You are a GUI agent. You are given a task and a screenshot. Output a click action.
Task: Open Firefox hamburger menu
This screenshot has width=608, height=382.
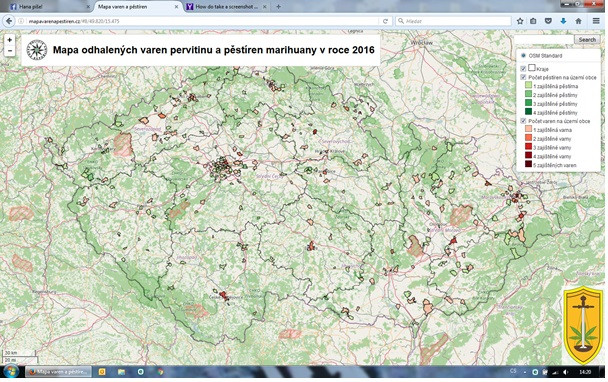[596, 21]
